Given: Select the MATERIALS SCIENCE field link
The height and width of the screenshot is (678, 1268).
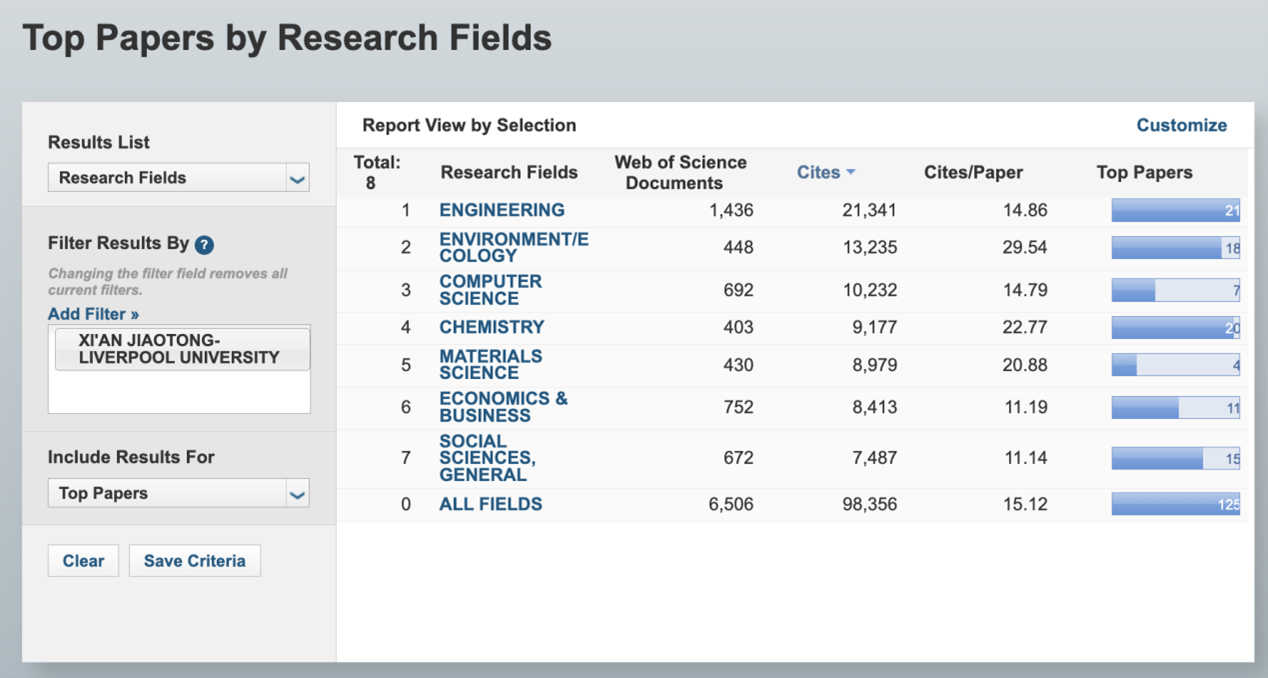Looking at the screenshot, I should pos(490,364).
